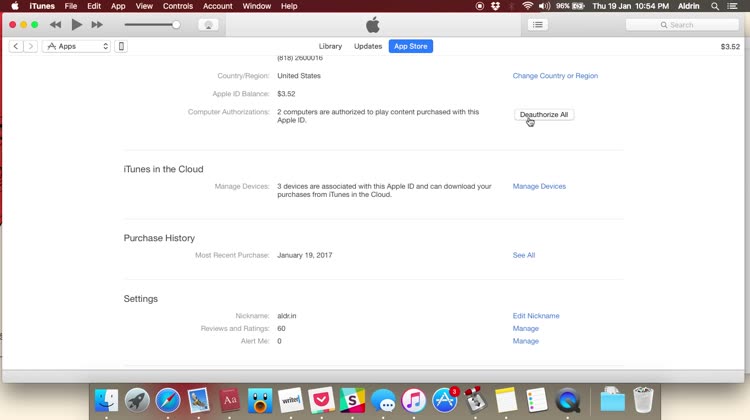750x420 pixels.
Task: Open the View menu
Action: tap(144, 6)
